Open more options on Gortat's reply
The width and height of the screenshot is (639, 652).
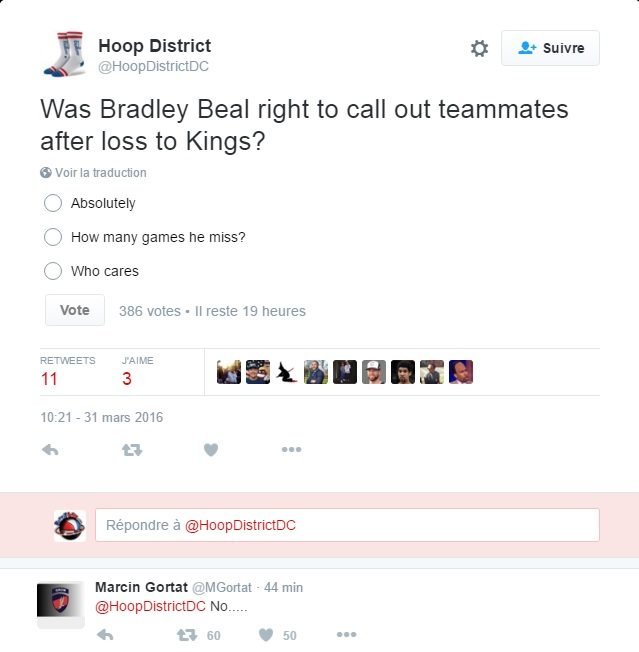[346, 635]
